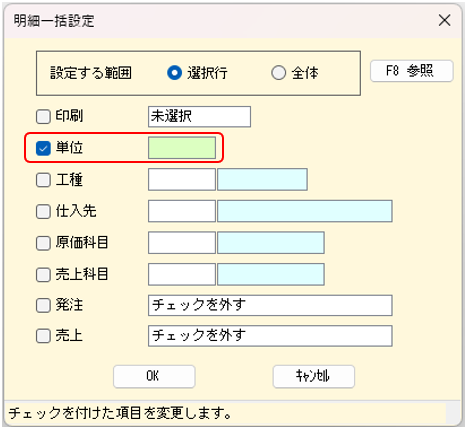Click the 原価科目 code input field
The image size is (465, 427).
pyautogui.click(x=182, y=243)
